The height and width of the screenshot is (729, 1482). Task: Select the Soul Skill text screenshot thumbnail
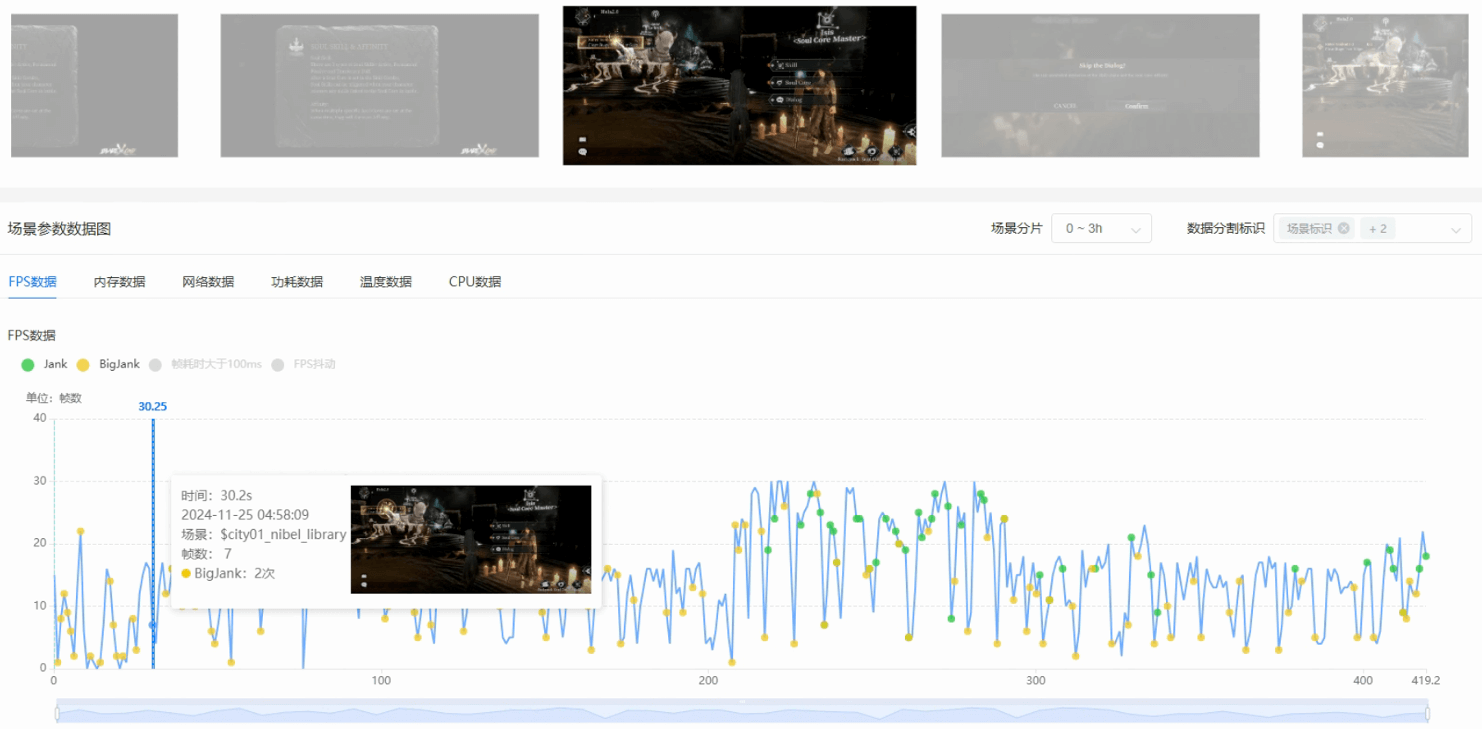coord(380,85)
